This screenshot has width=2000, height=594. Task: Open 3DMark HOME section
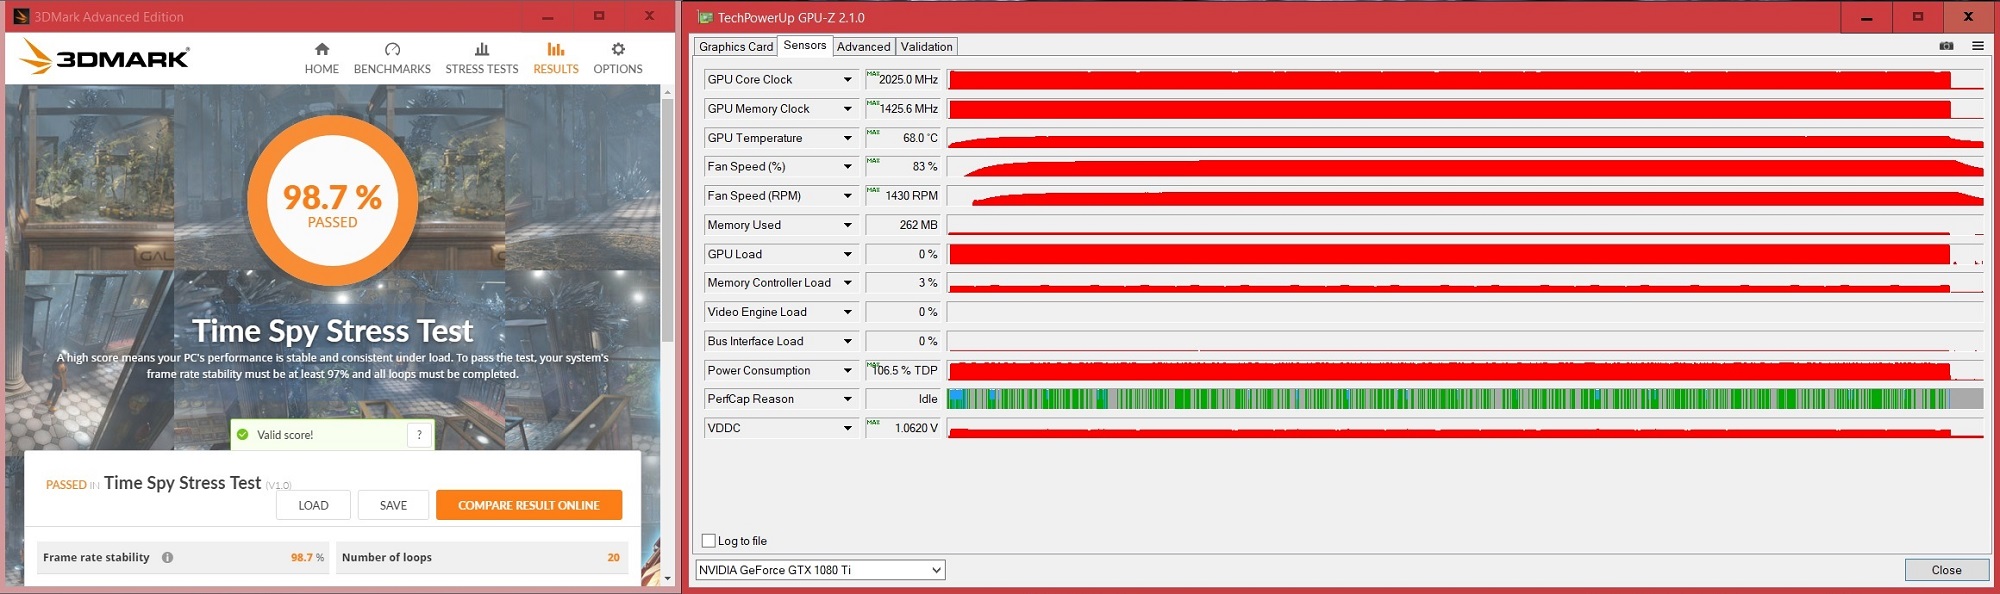(321, 58)
